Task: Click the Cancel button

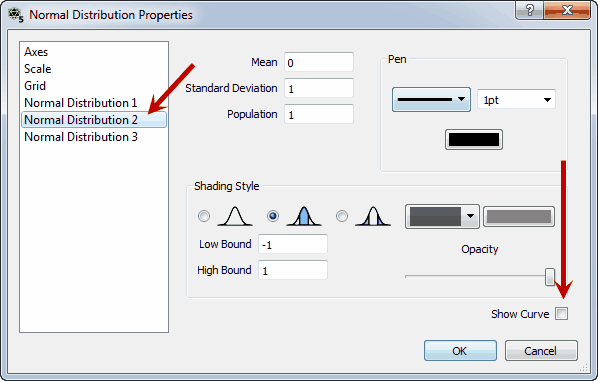Action: coord(541,351)
